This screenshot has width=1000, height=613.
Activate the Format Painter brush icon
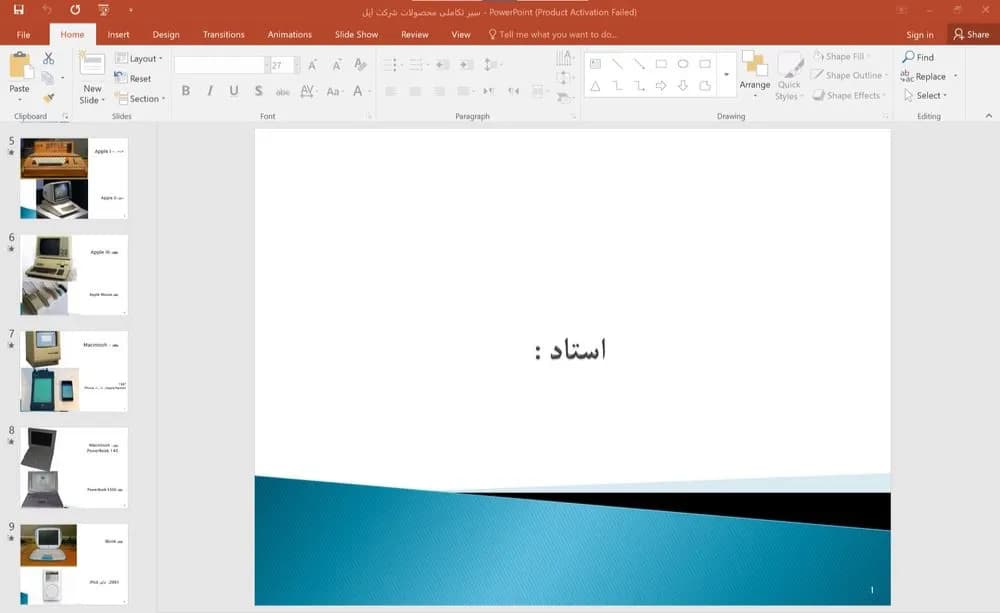[48, 98]
